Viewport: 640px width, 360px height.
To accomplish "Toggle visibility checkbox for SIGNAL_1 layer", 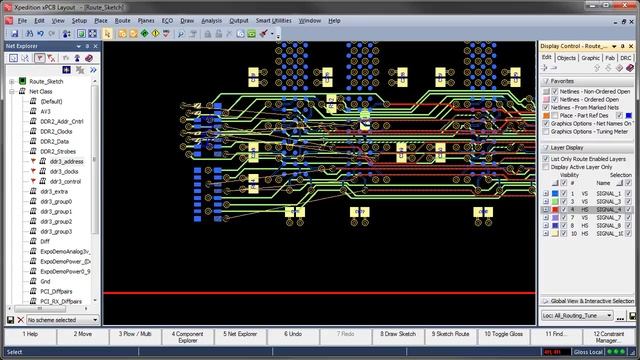I will (564, 193).
